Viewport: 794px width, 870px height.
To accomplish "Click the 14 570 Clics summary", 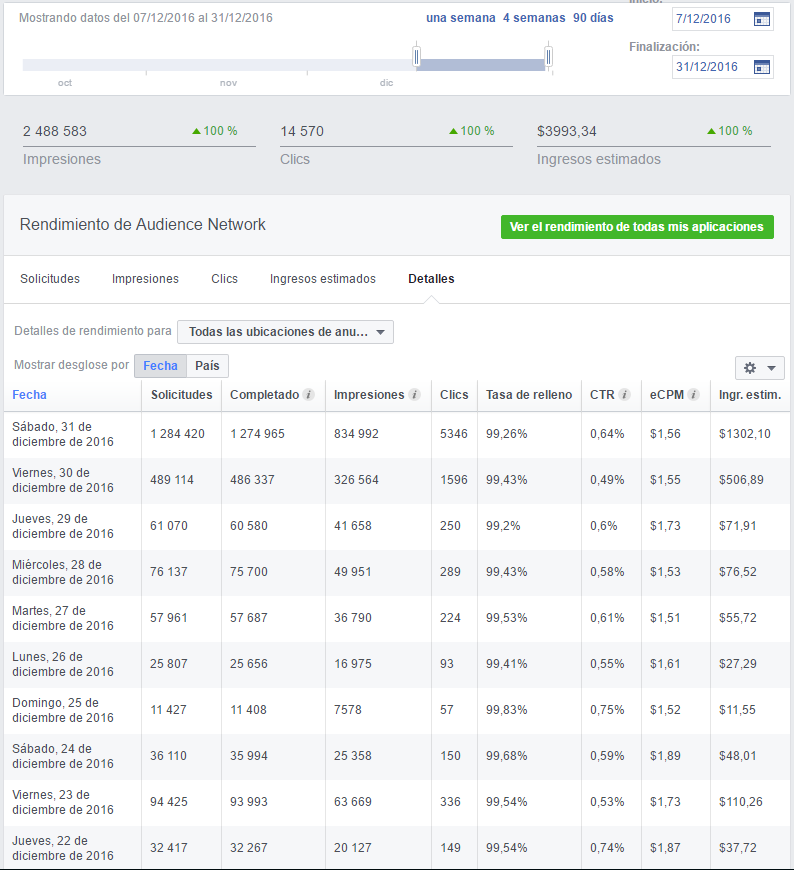I will click(x=302, y=131).
